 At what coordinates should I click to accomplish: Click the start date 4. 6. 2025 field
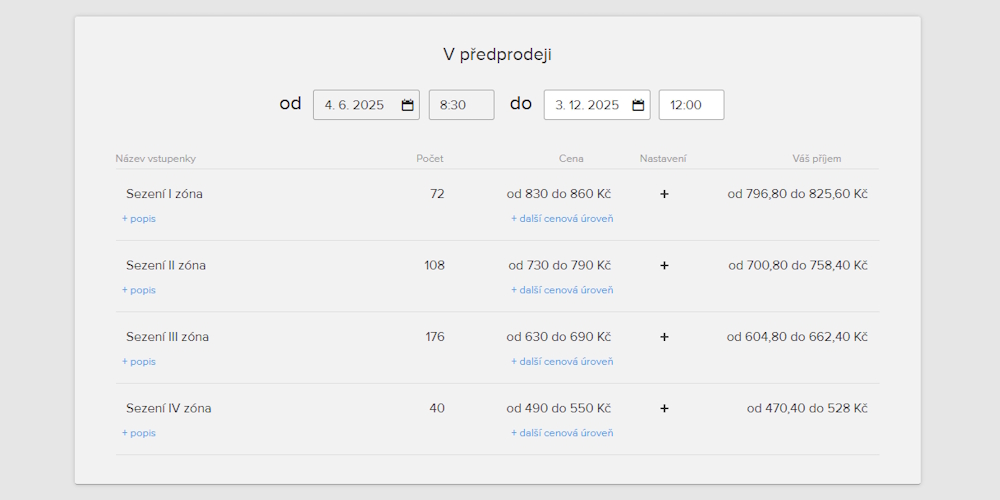(355, 105)
